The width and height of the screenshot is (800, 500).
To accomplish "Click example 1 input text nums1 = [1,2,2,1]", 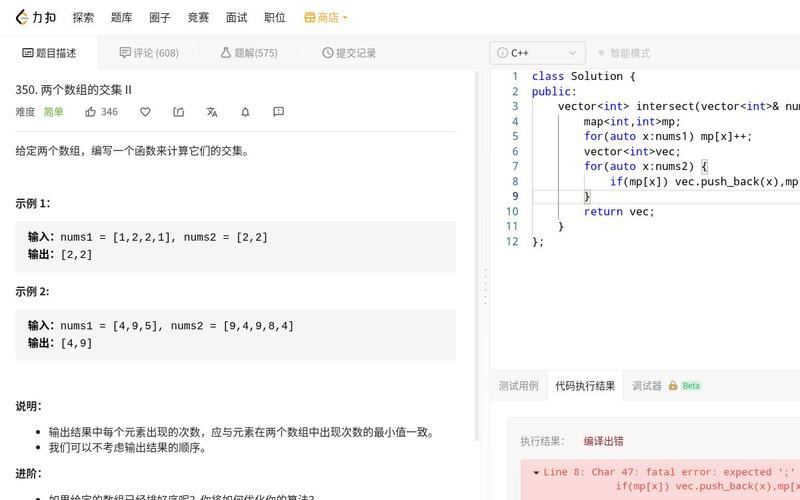I will tap(115, 237).
